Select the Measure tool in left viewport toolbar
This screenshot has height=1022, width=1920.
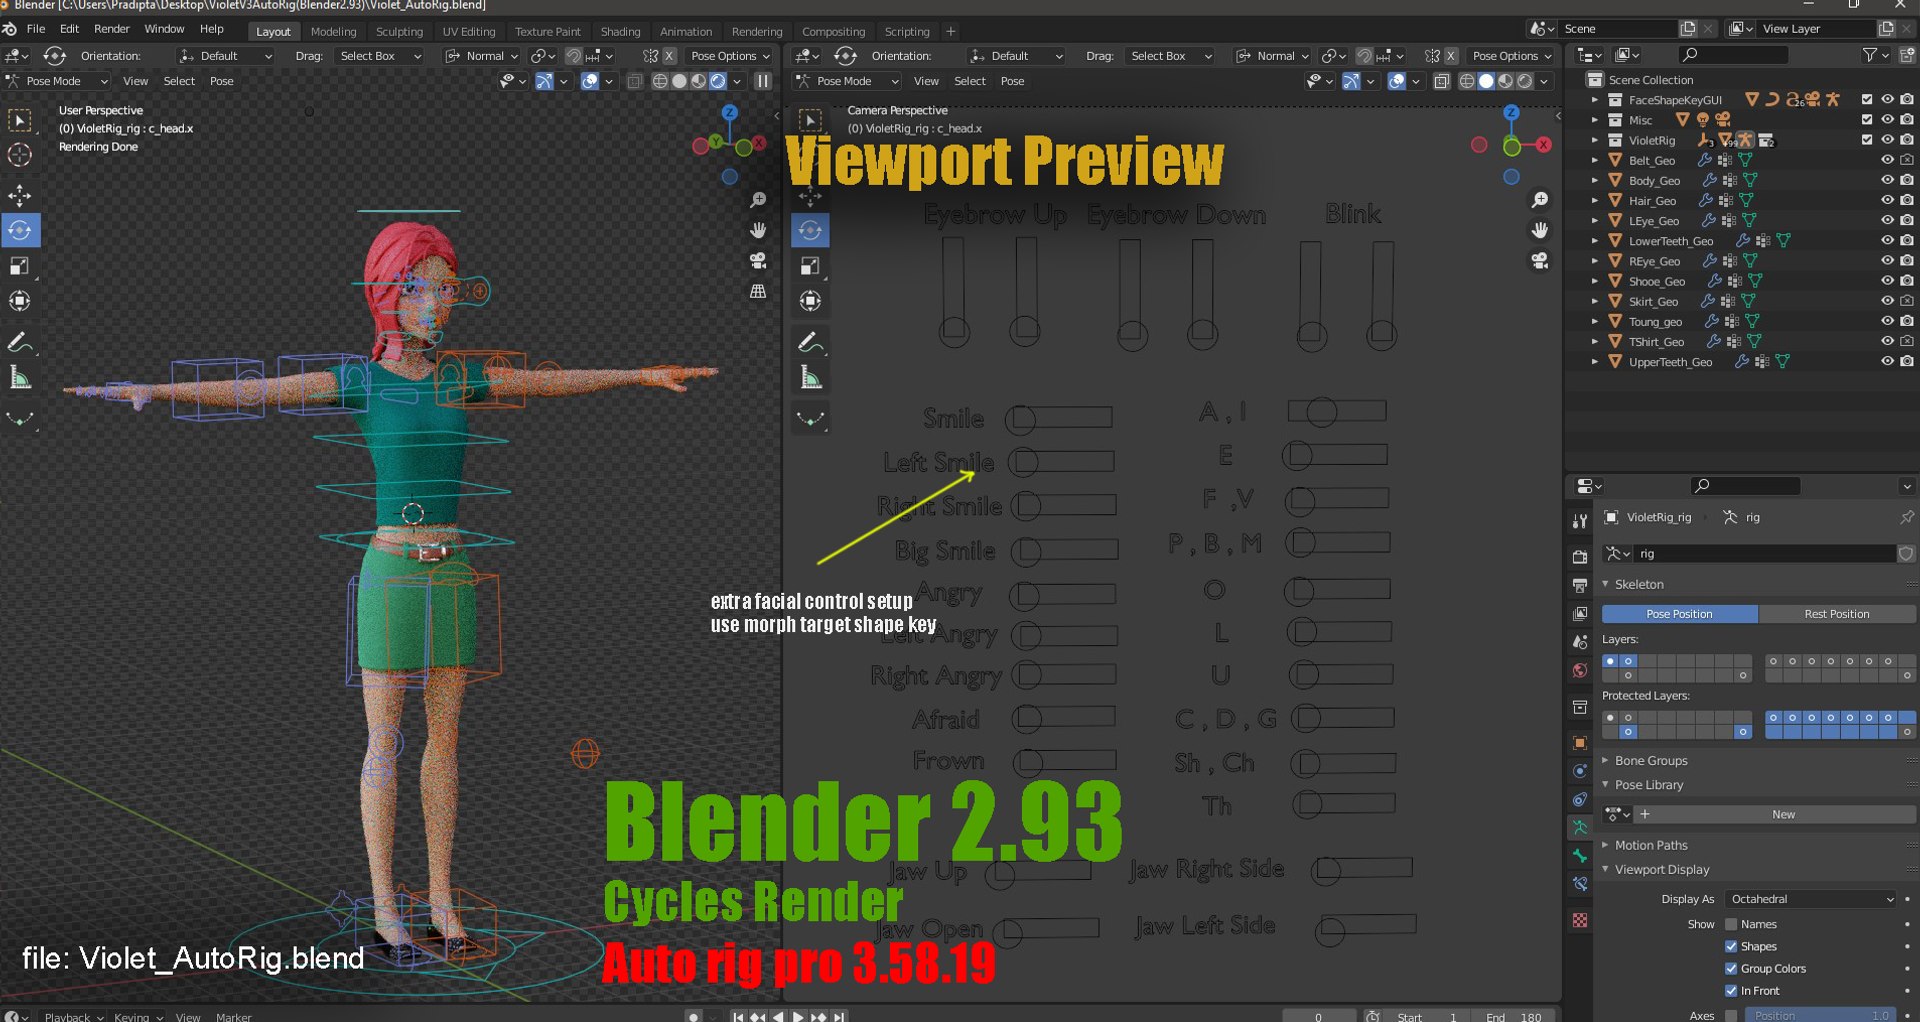(20, 377)
